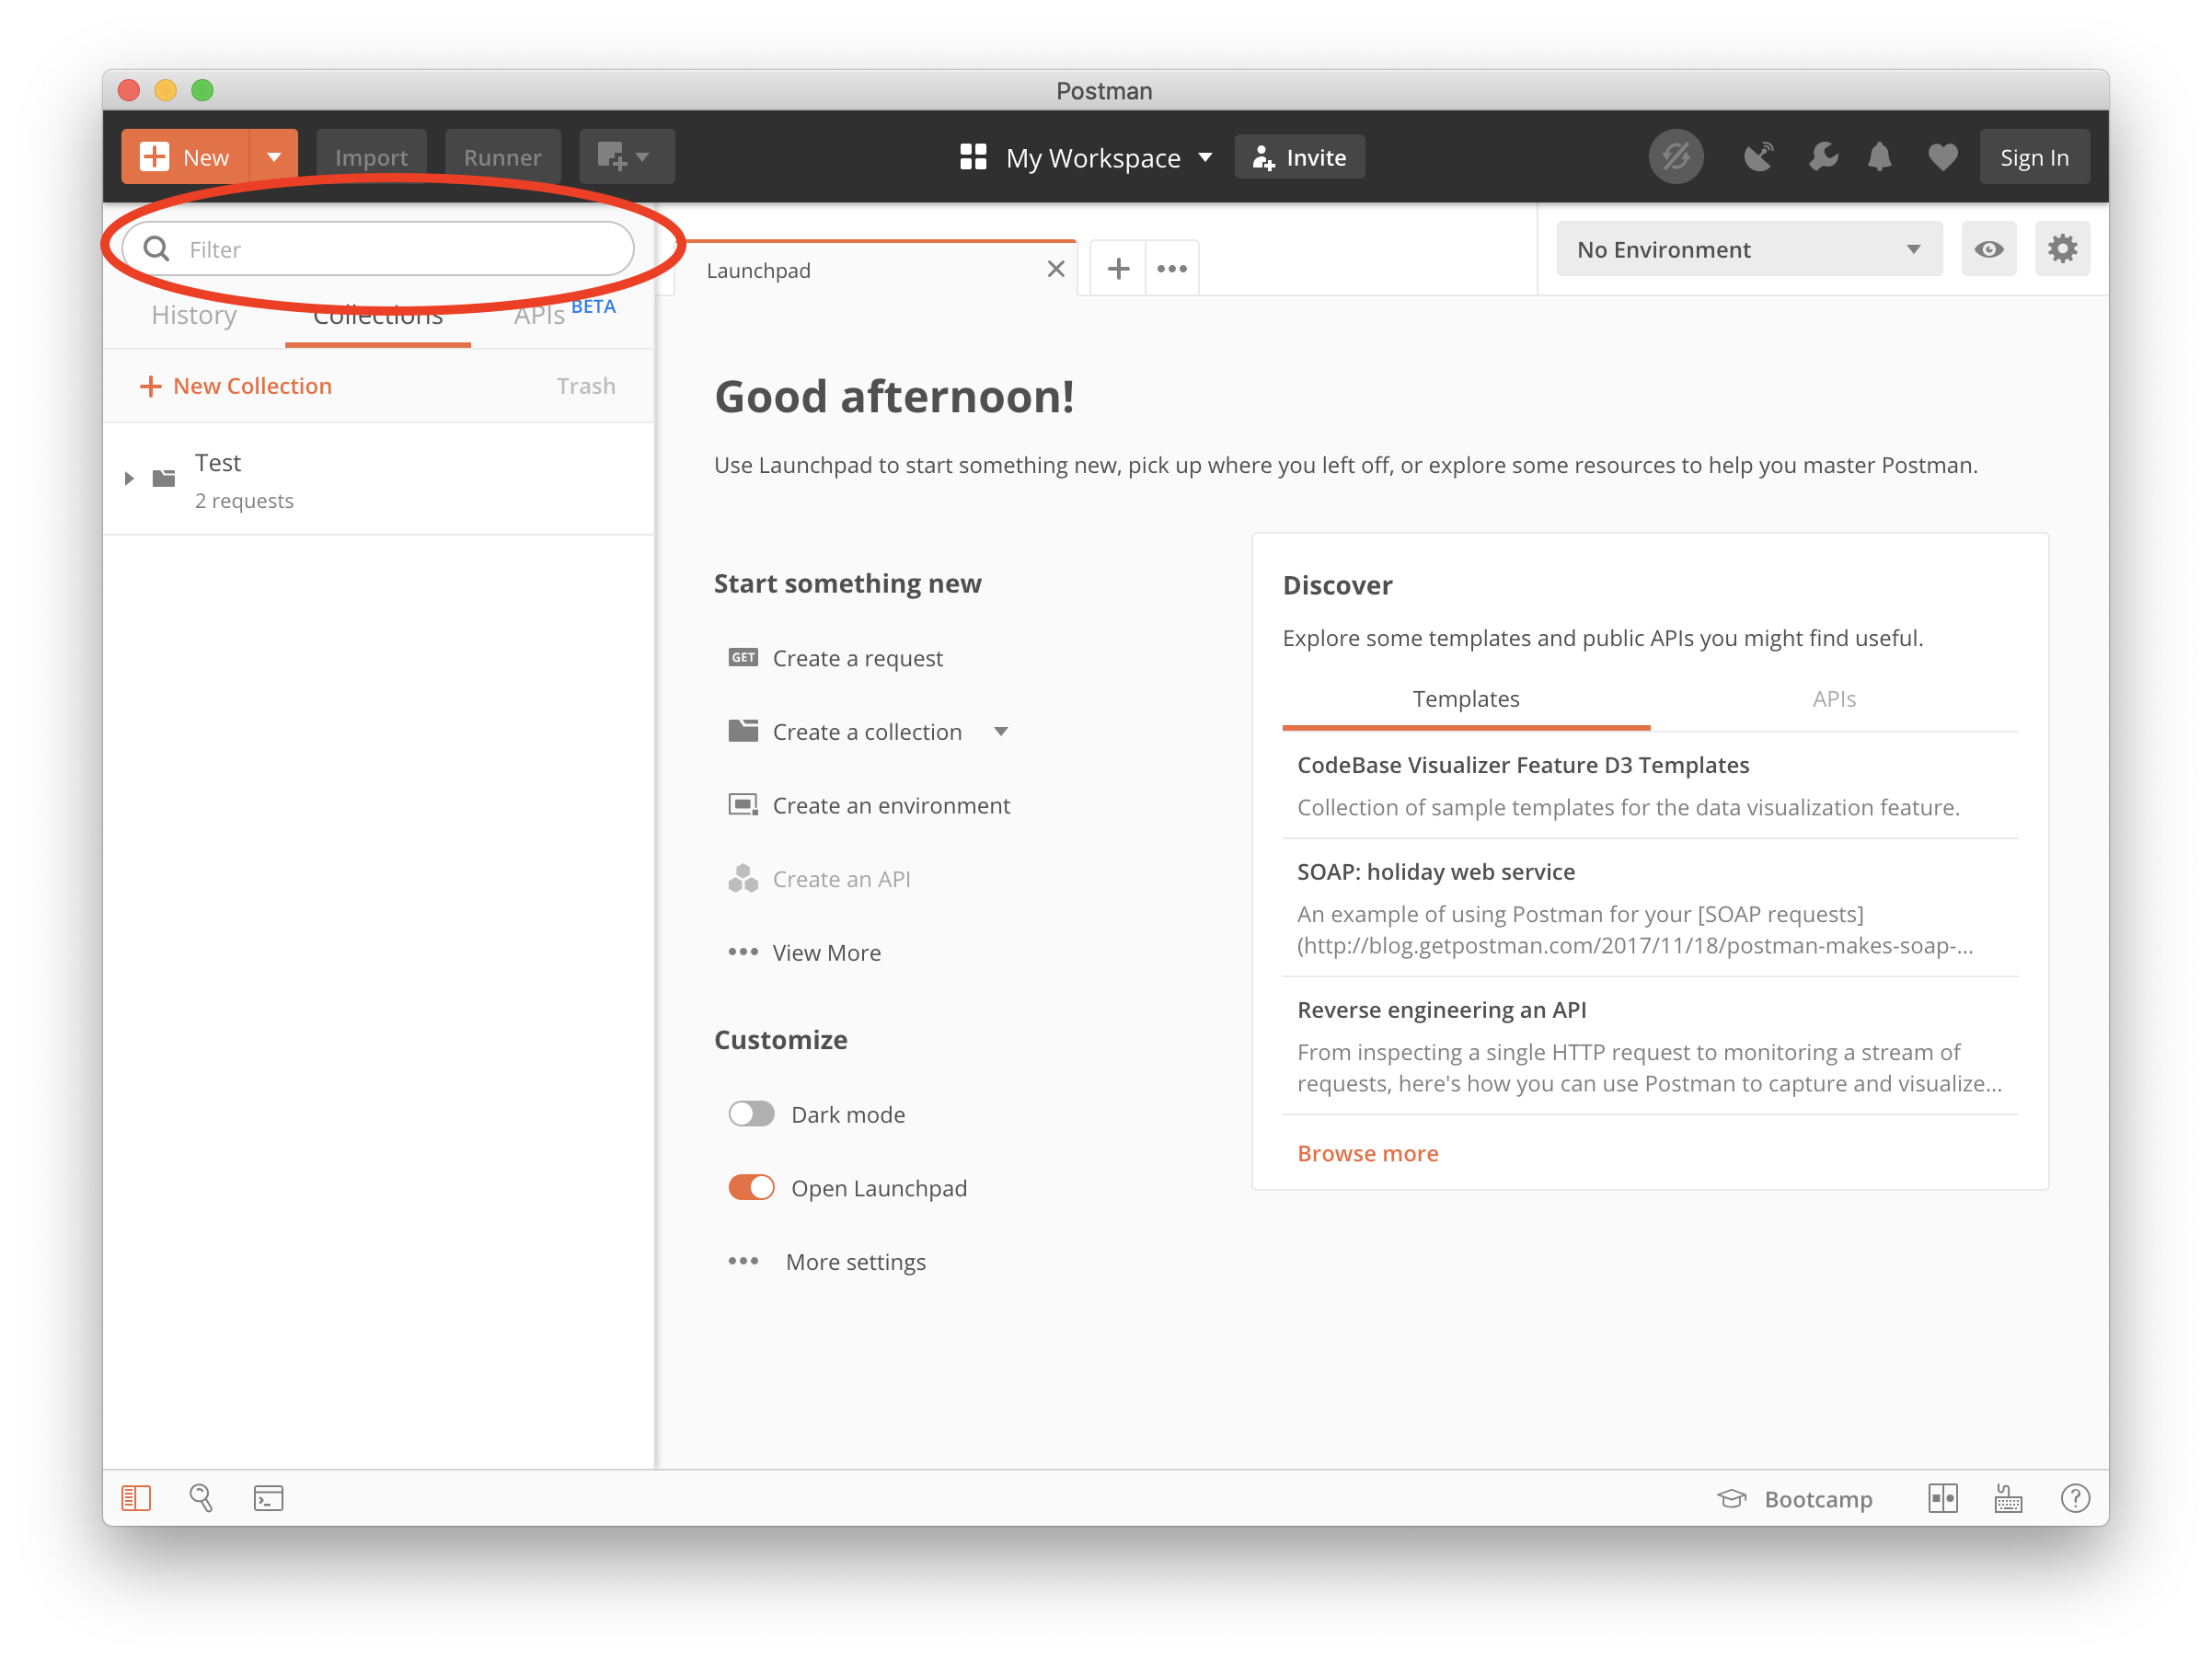Click the heart icon in header
Screen dimensions: 2212x1662
coord(1942,157)
